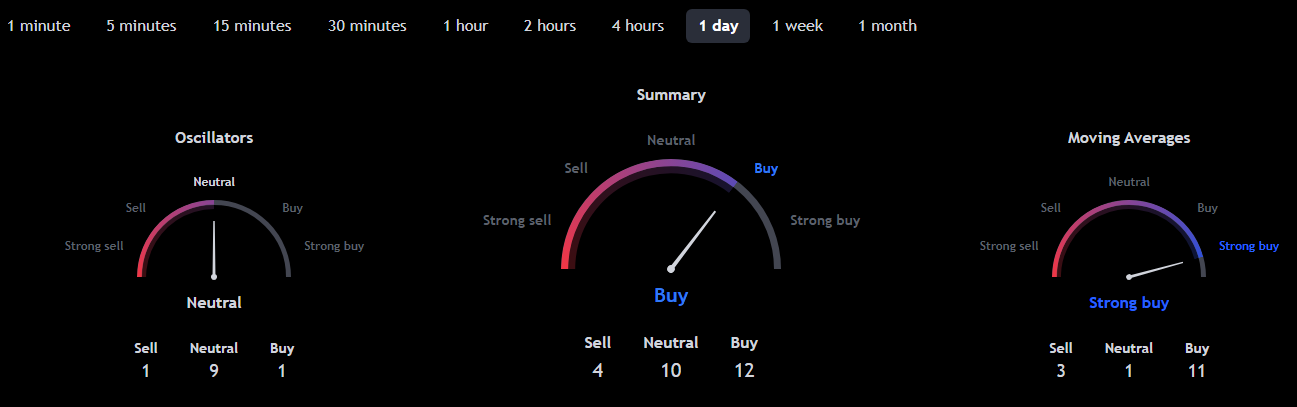Click the Moving Averages gauge needle

pos(1157,269)
